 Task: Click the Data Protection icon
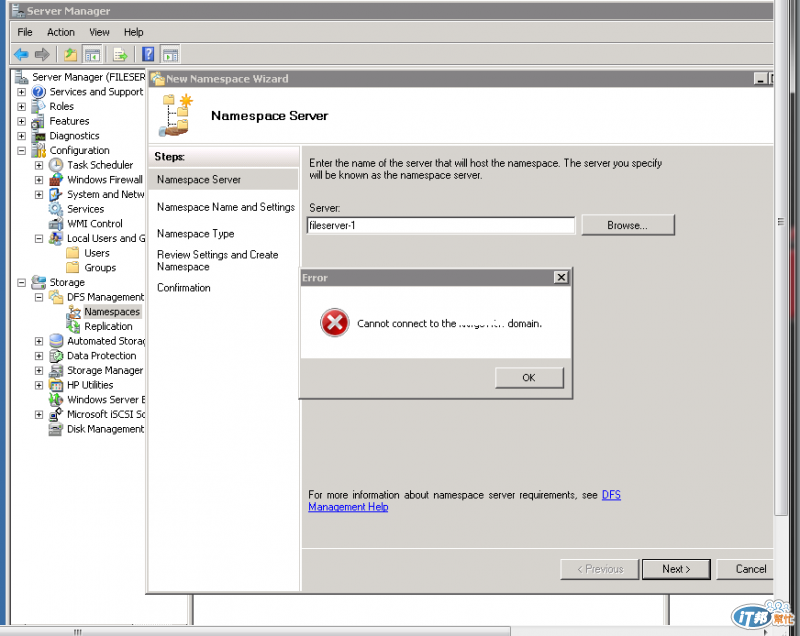point(56,356)
